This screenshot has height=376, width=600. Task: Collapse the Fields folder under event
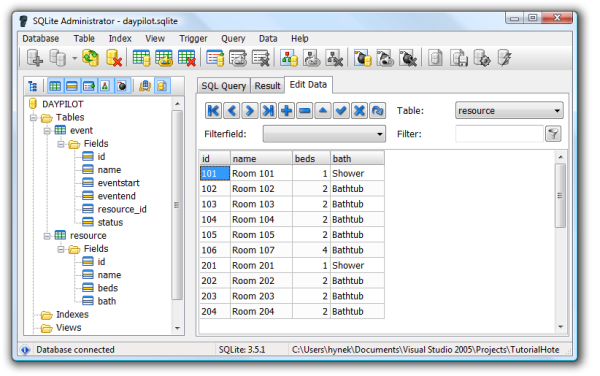point(61,144)
